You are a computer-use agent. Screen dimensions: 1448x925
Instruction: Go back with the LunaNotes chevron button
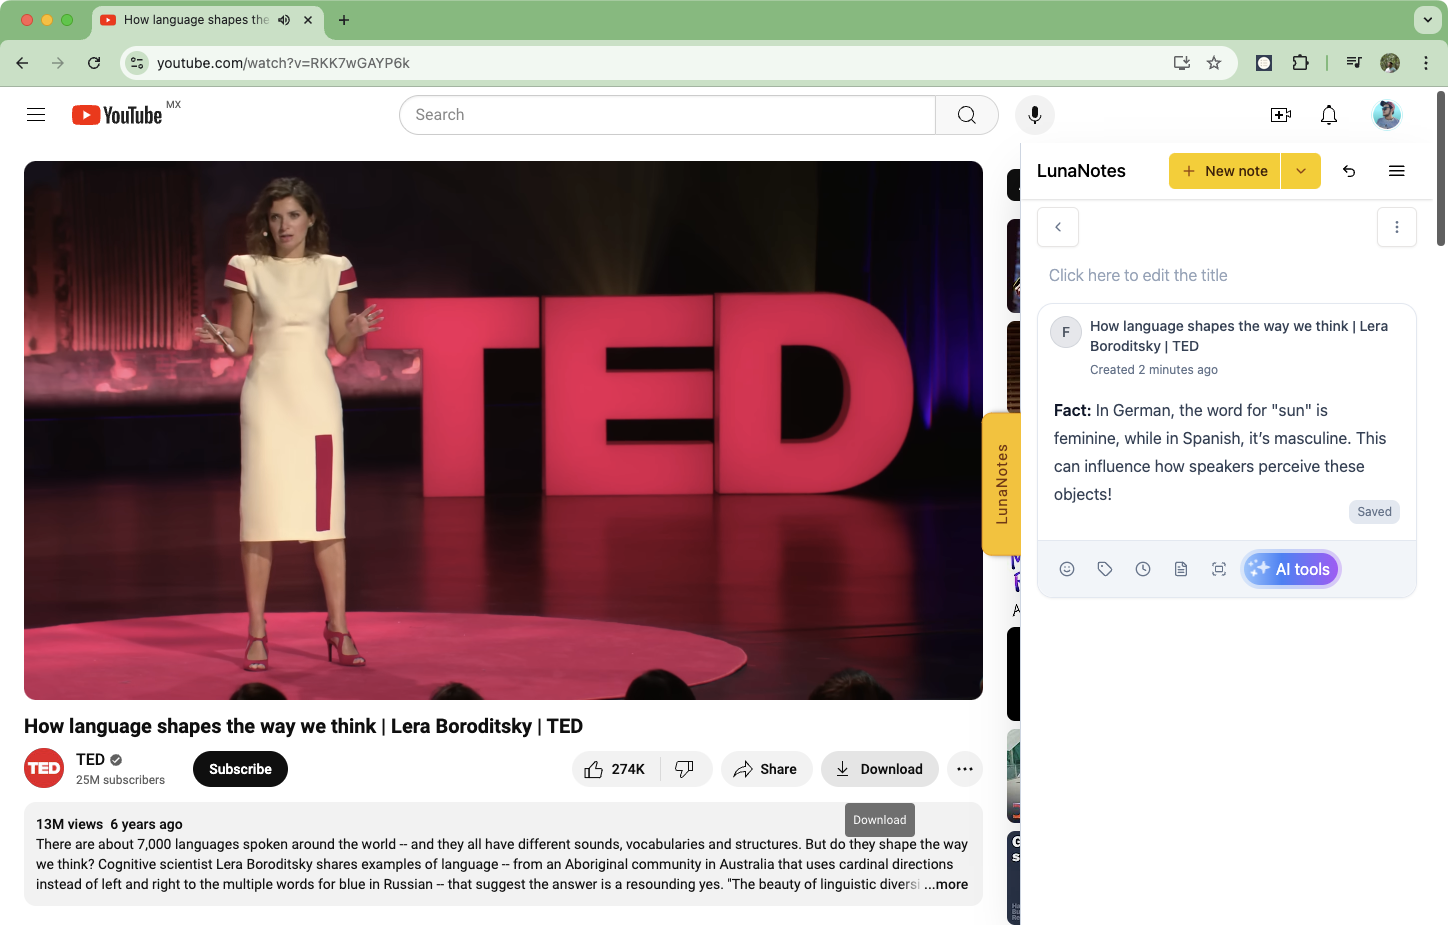click(x=1058, y=227)
